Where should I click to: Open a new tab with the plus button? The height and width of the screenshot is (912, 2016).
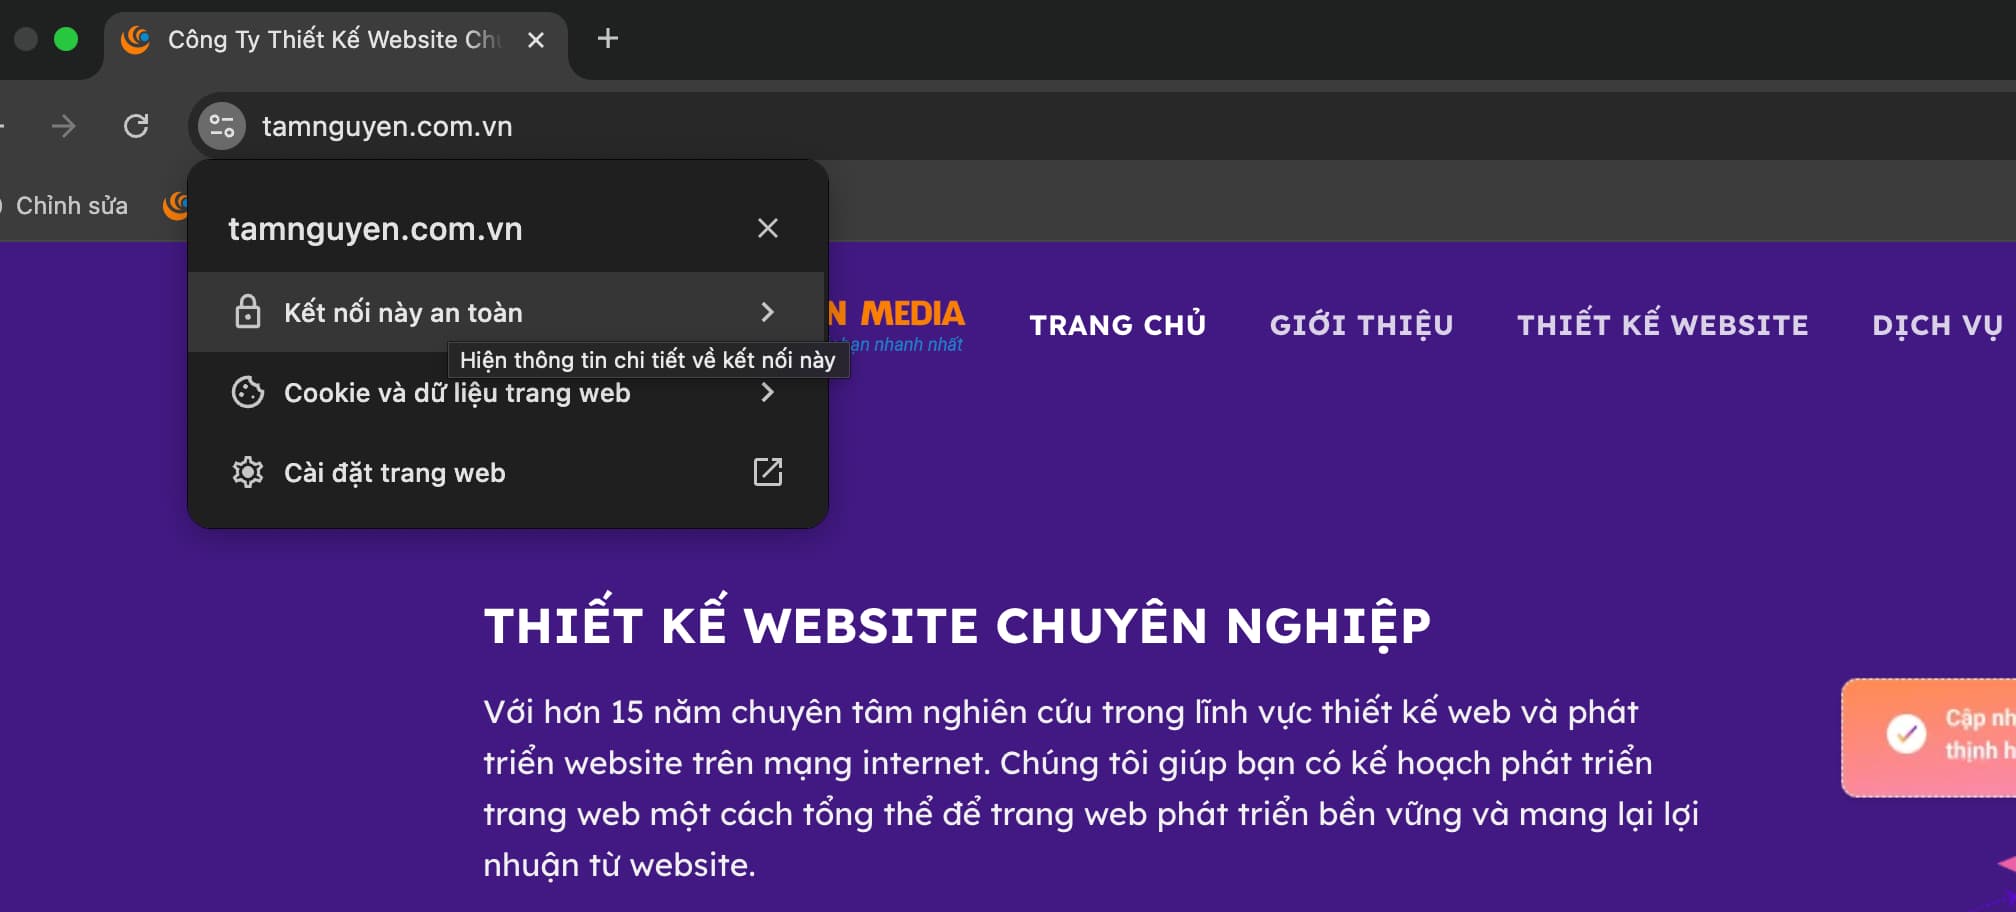click(x=608, y=39)
